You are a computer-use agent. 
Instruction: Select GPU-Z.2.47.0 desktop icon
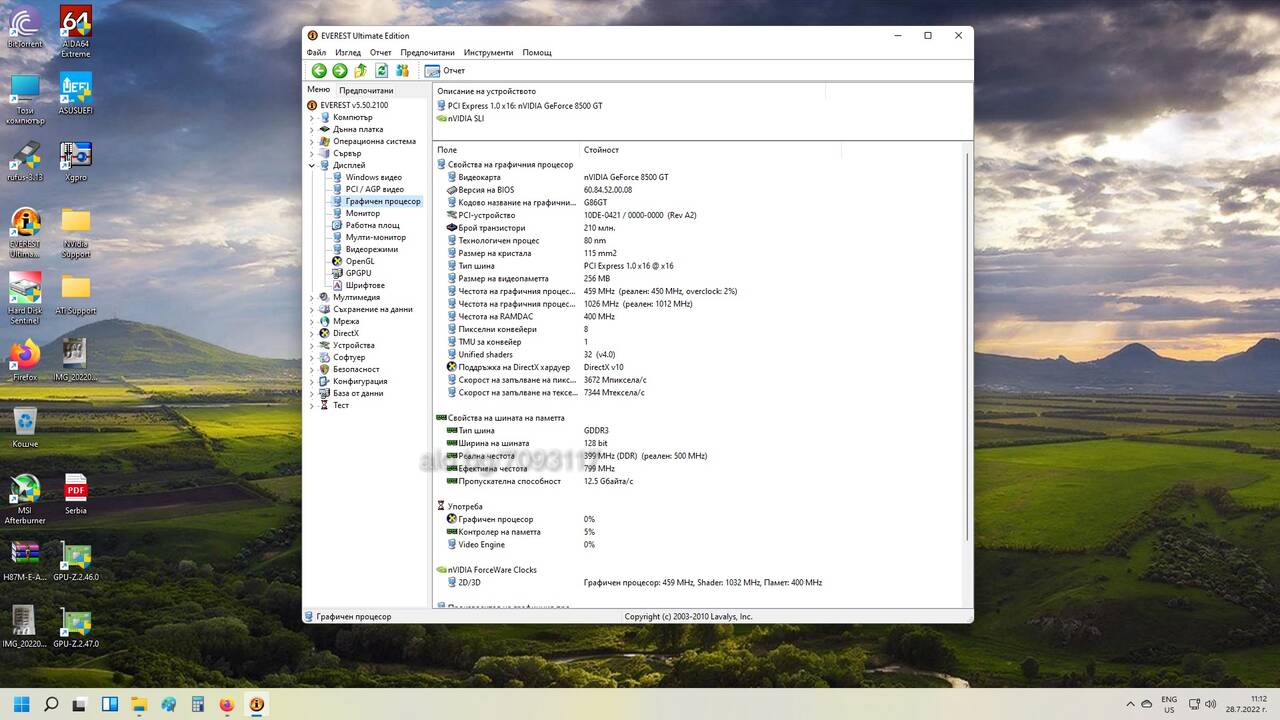76,628
